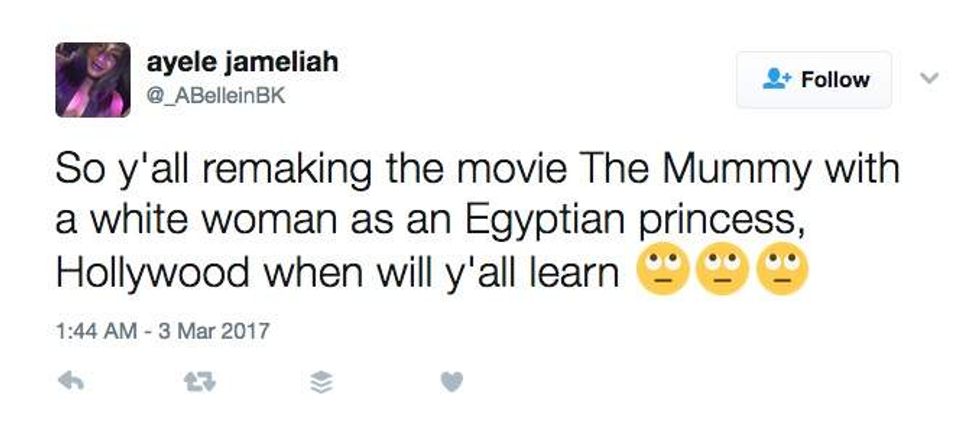Click the middle eye-roll emoji
Screen dimensions: 980x445
722,272
